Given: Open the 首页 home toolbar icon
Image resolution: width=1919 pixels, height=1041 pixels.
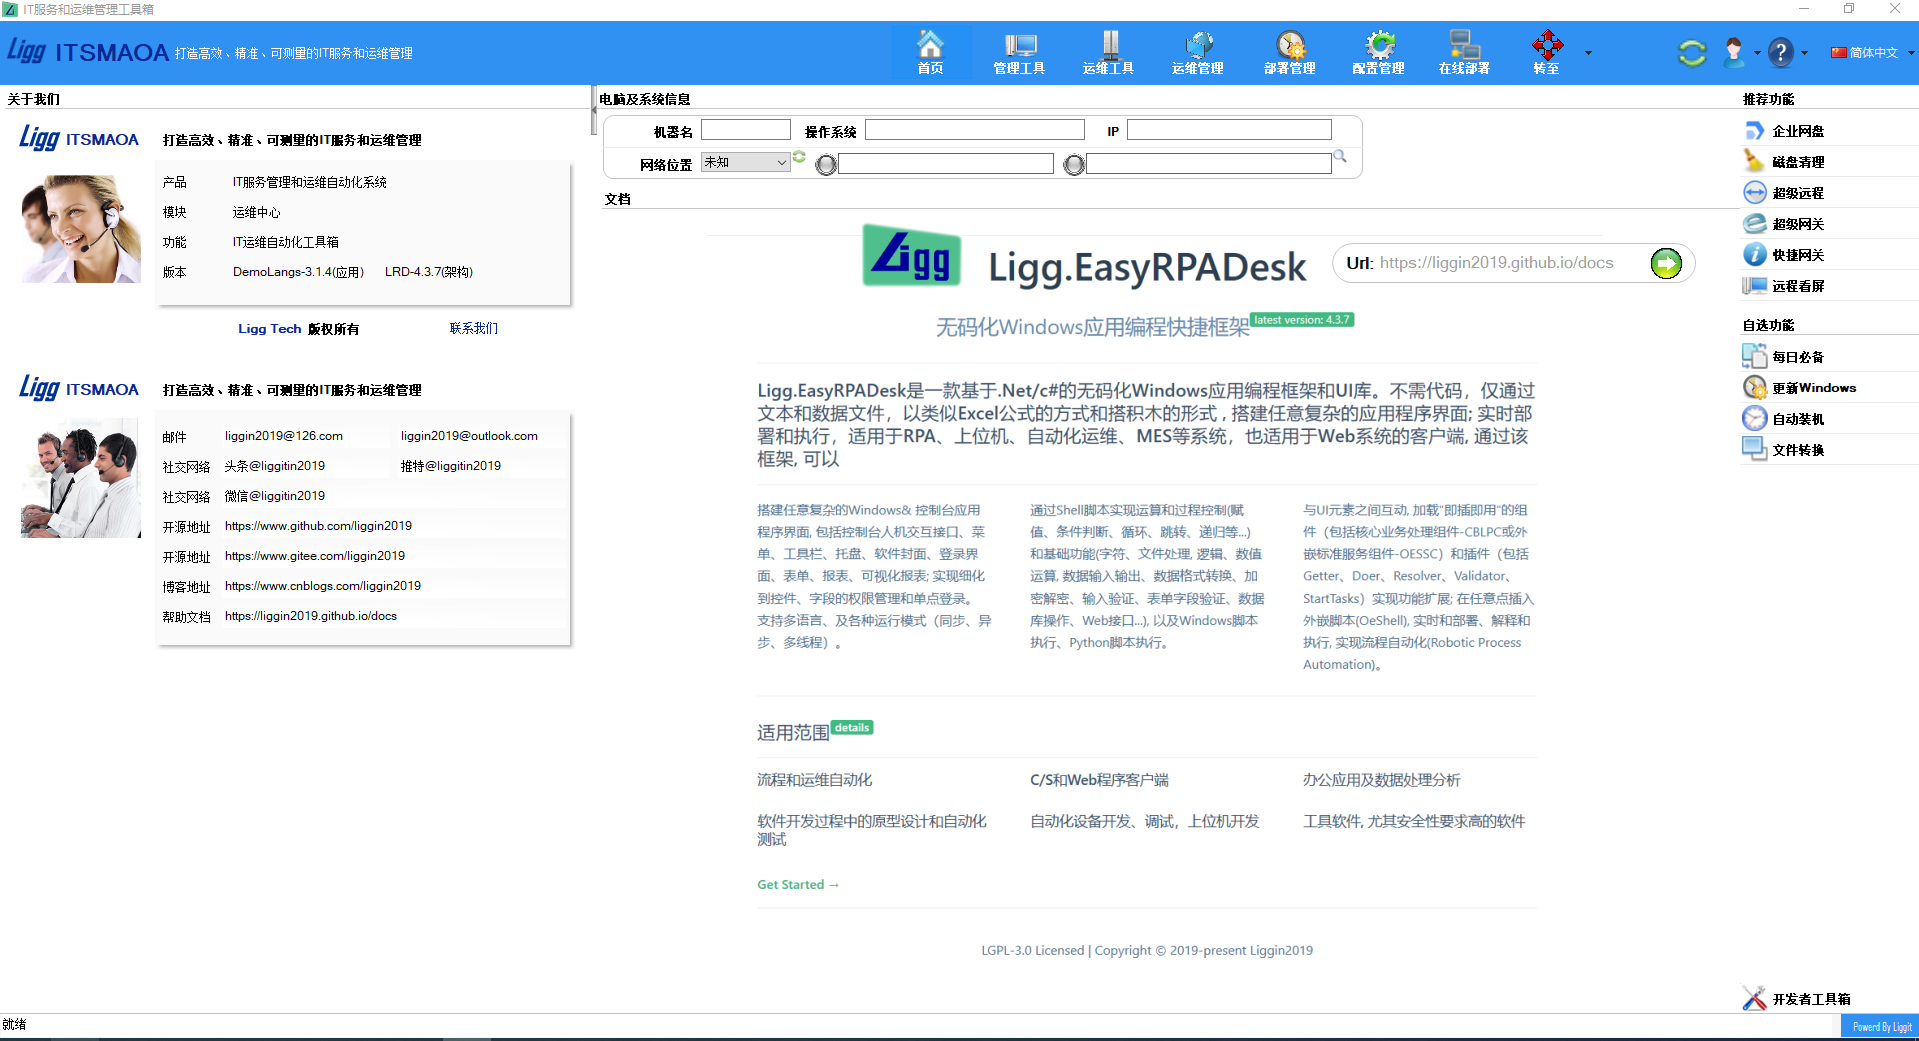Looking at the screenshot, I should [930, 52].
